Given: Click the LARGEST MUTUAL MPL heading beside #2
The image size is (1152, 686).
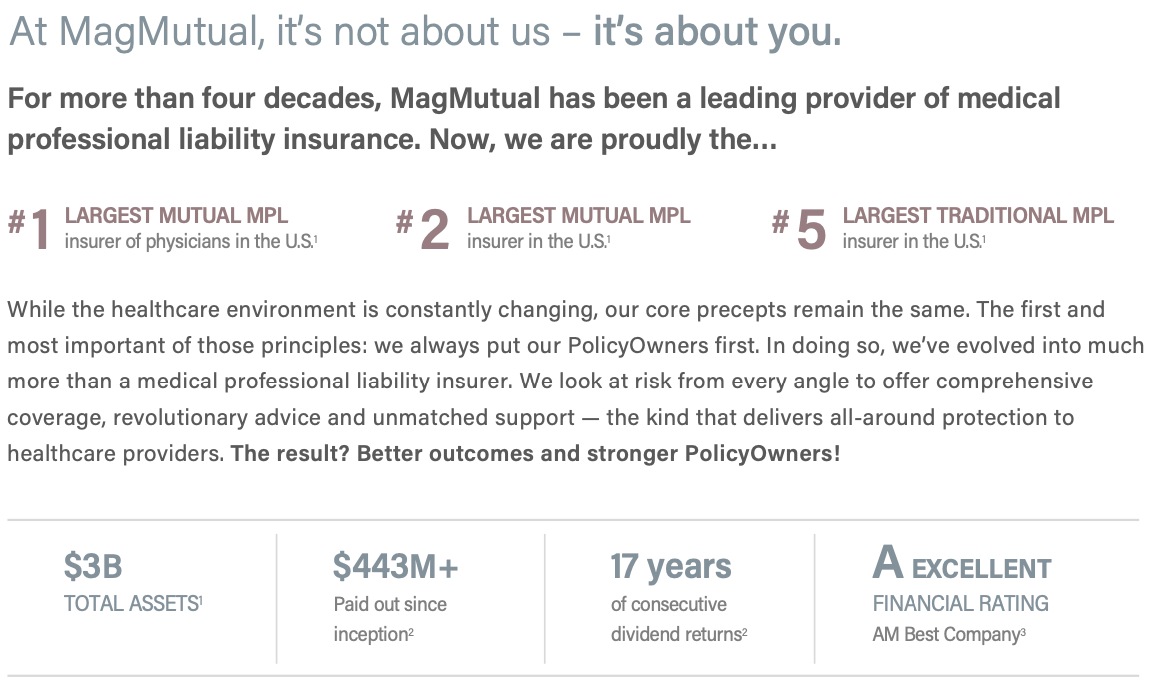Looking at the screenshot, I should point(578,215).
